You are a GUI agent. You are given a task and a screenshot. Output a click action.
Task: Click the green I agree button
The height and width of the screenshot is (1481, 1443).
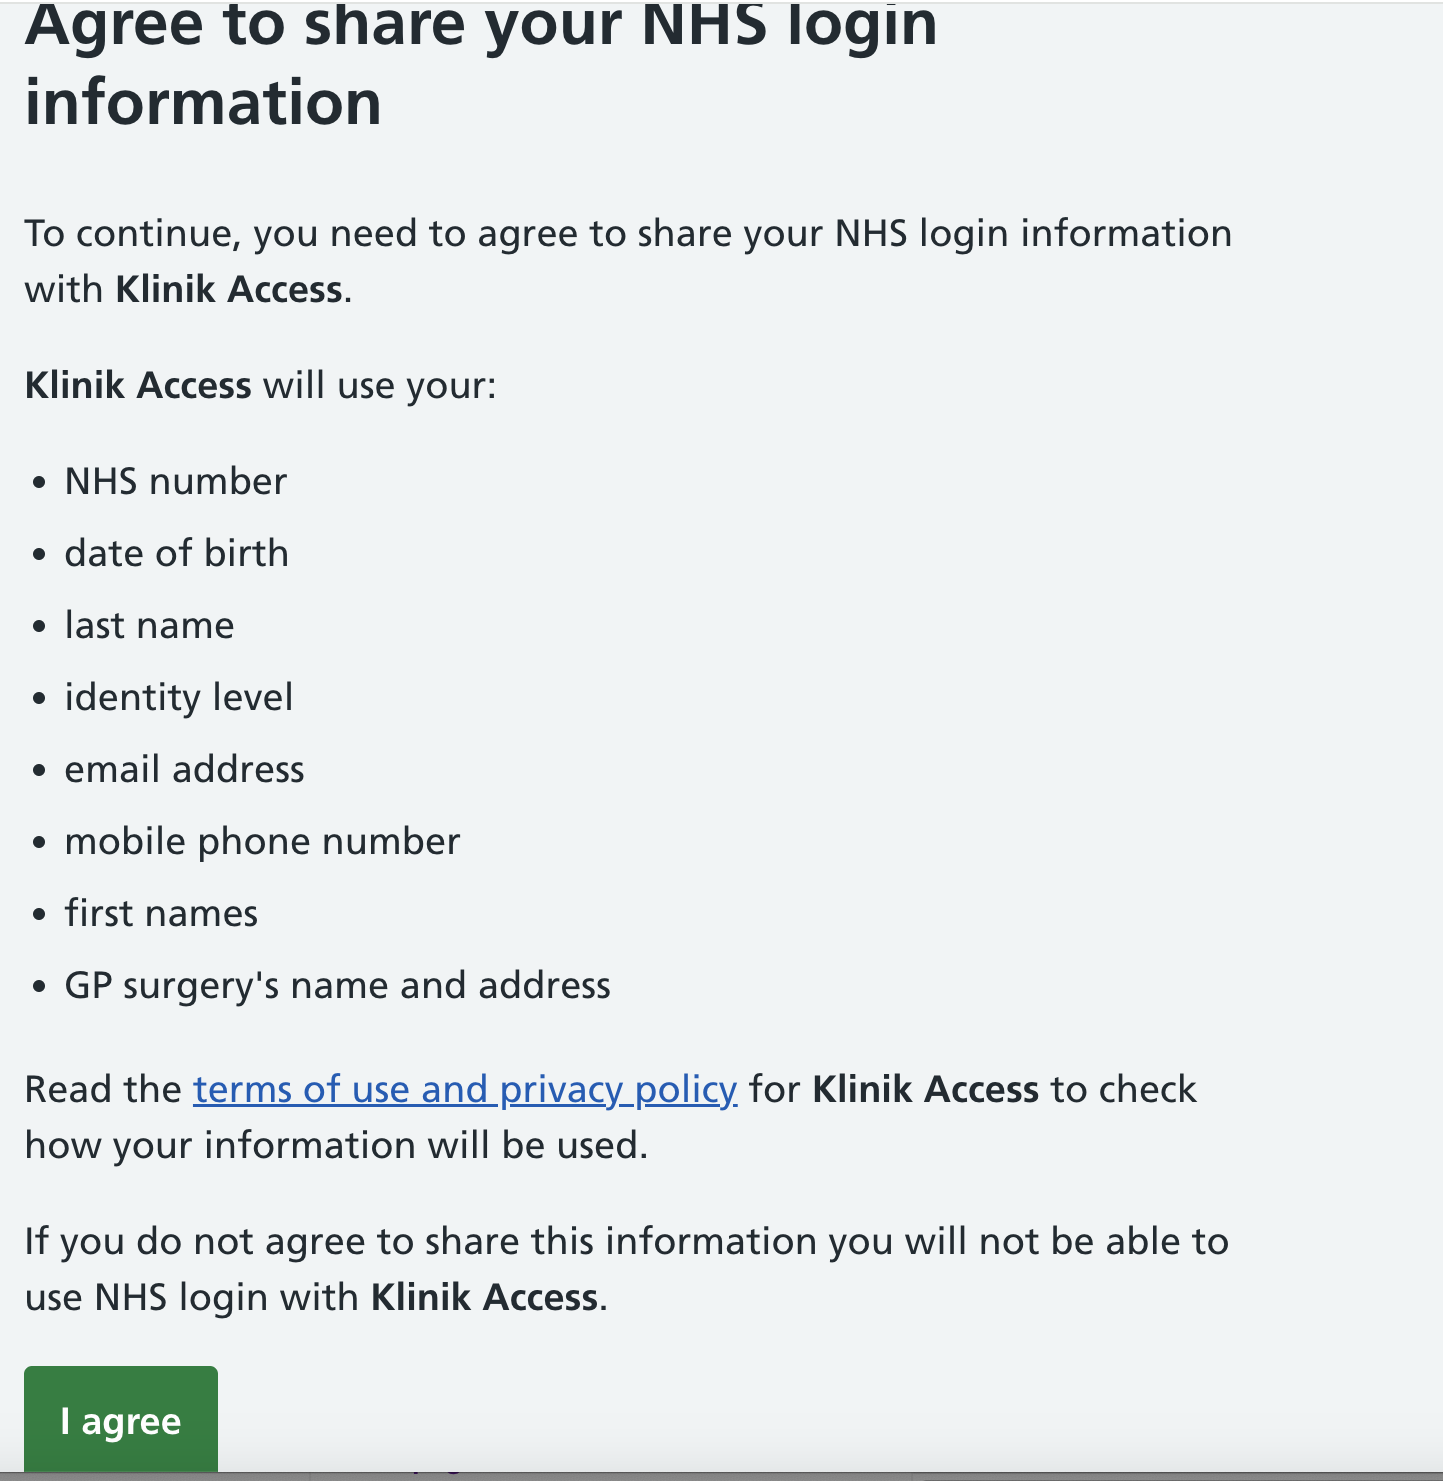[x=121, y=1420]
